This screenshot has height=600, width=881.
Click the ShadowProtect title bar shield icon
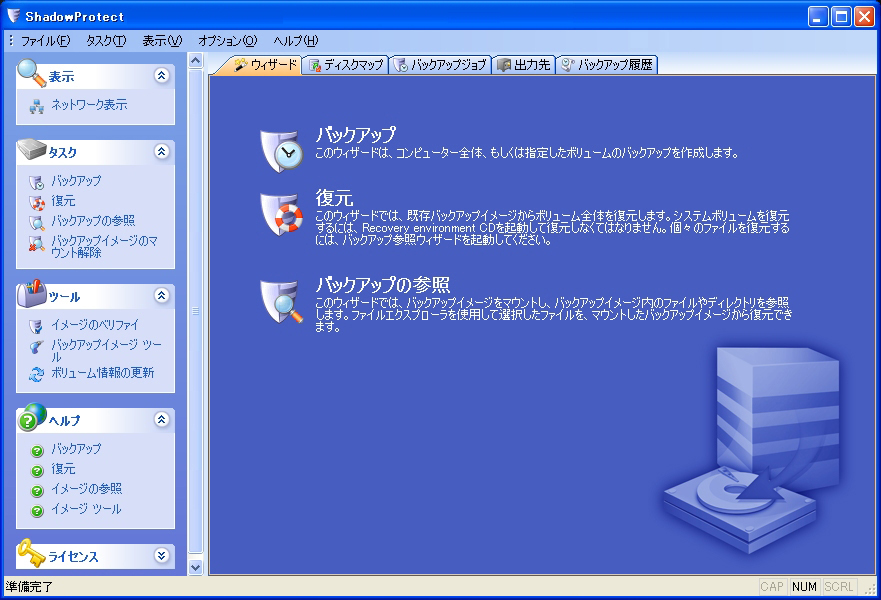point(13,16)
